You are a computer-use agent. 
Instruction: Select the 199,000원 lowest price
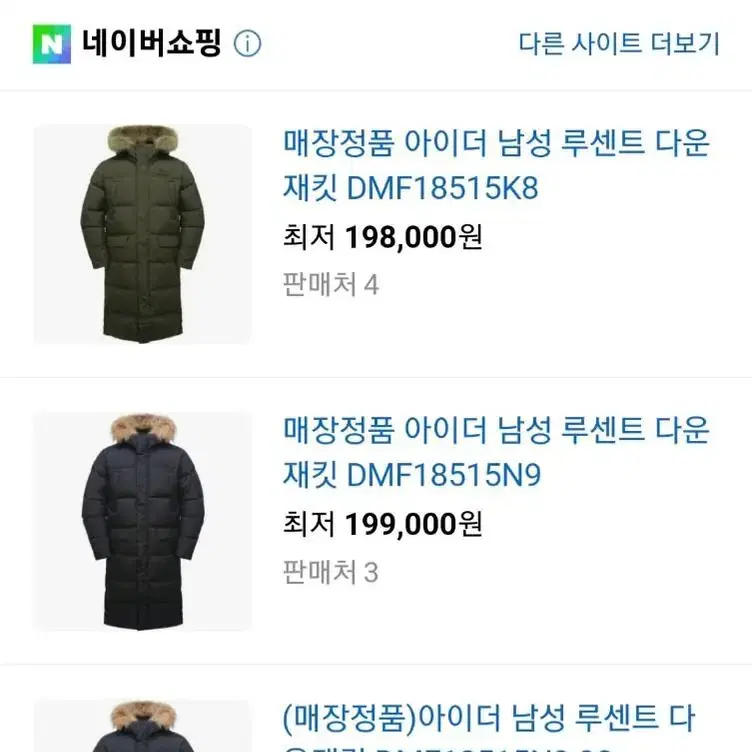pyautogui.click(x=413, y=524)
